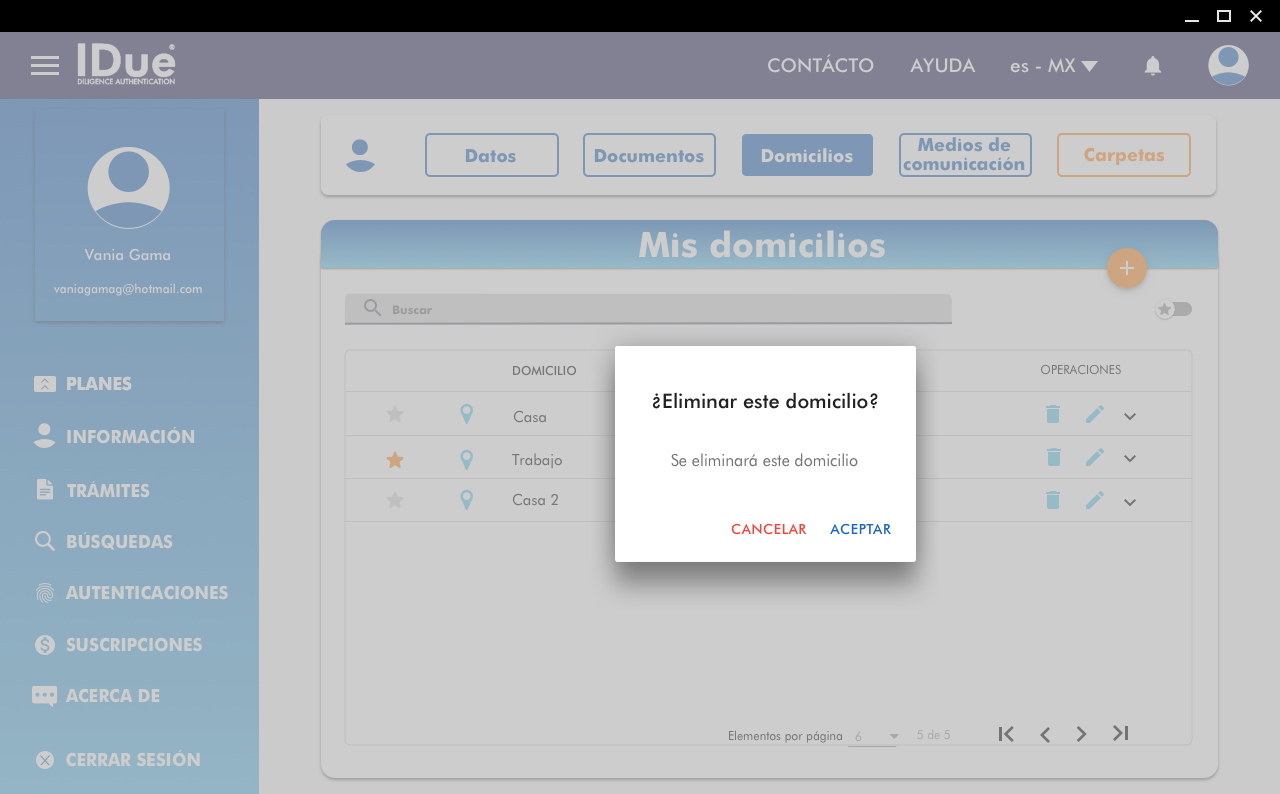The height and width of the screenshot is (794, 1280).
Task: Mark Casa as favorite star
Action: pyautogui.click(x=395, y=414)
